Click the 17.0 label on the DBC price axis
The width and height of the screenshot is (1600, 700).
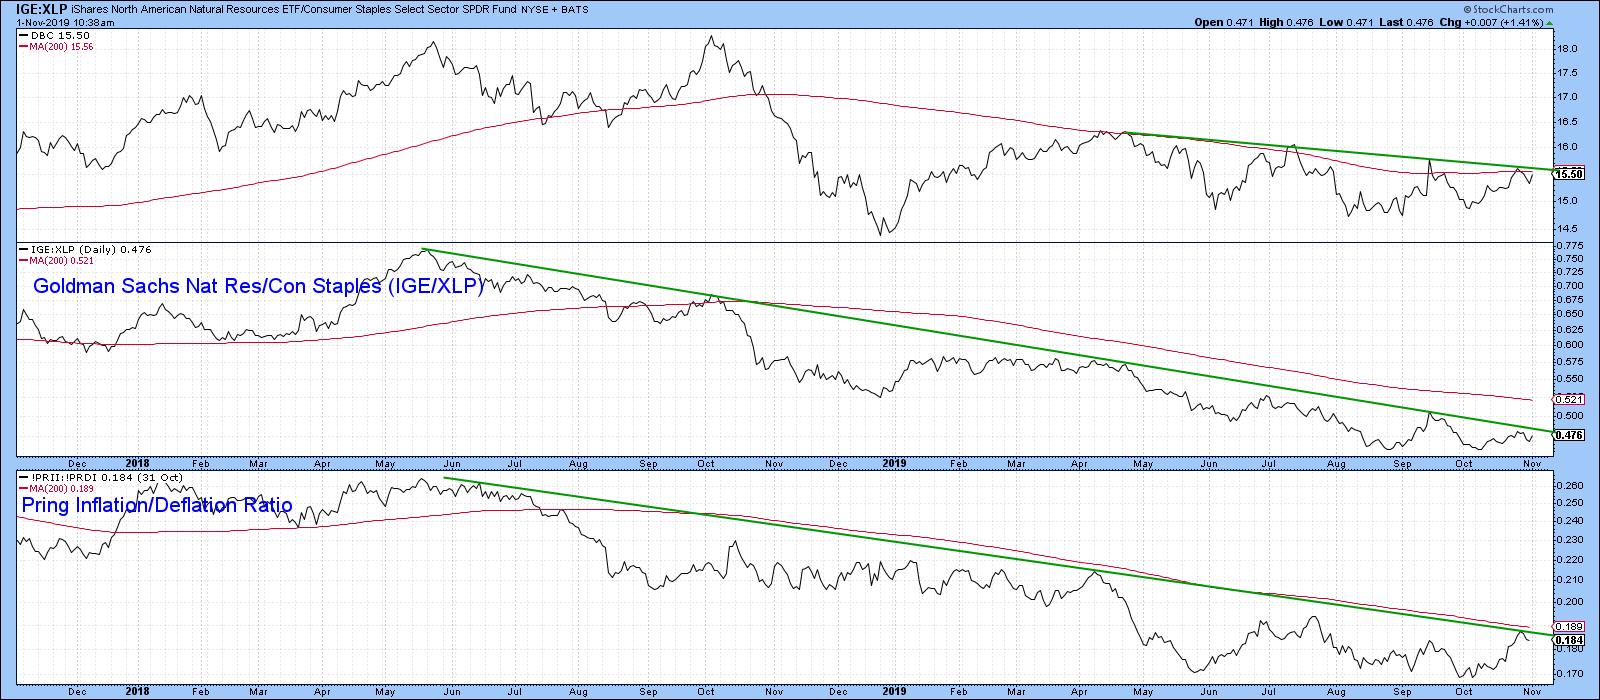pyautogui.click(x=1569, y=97)
